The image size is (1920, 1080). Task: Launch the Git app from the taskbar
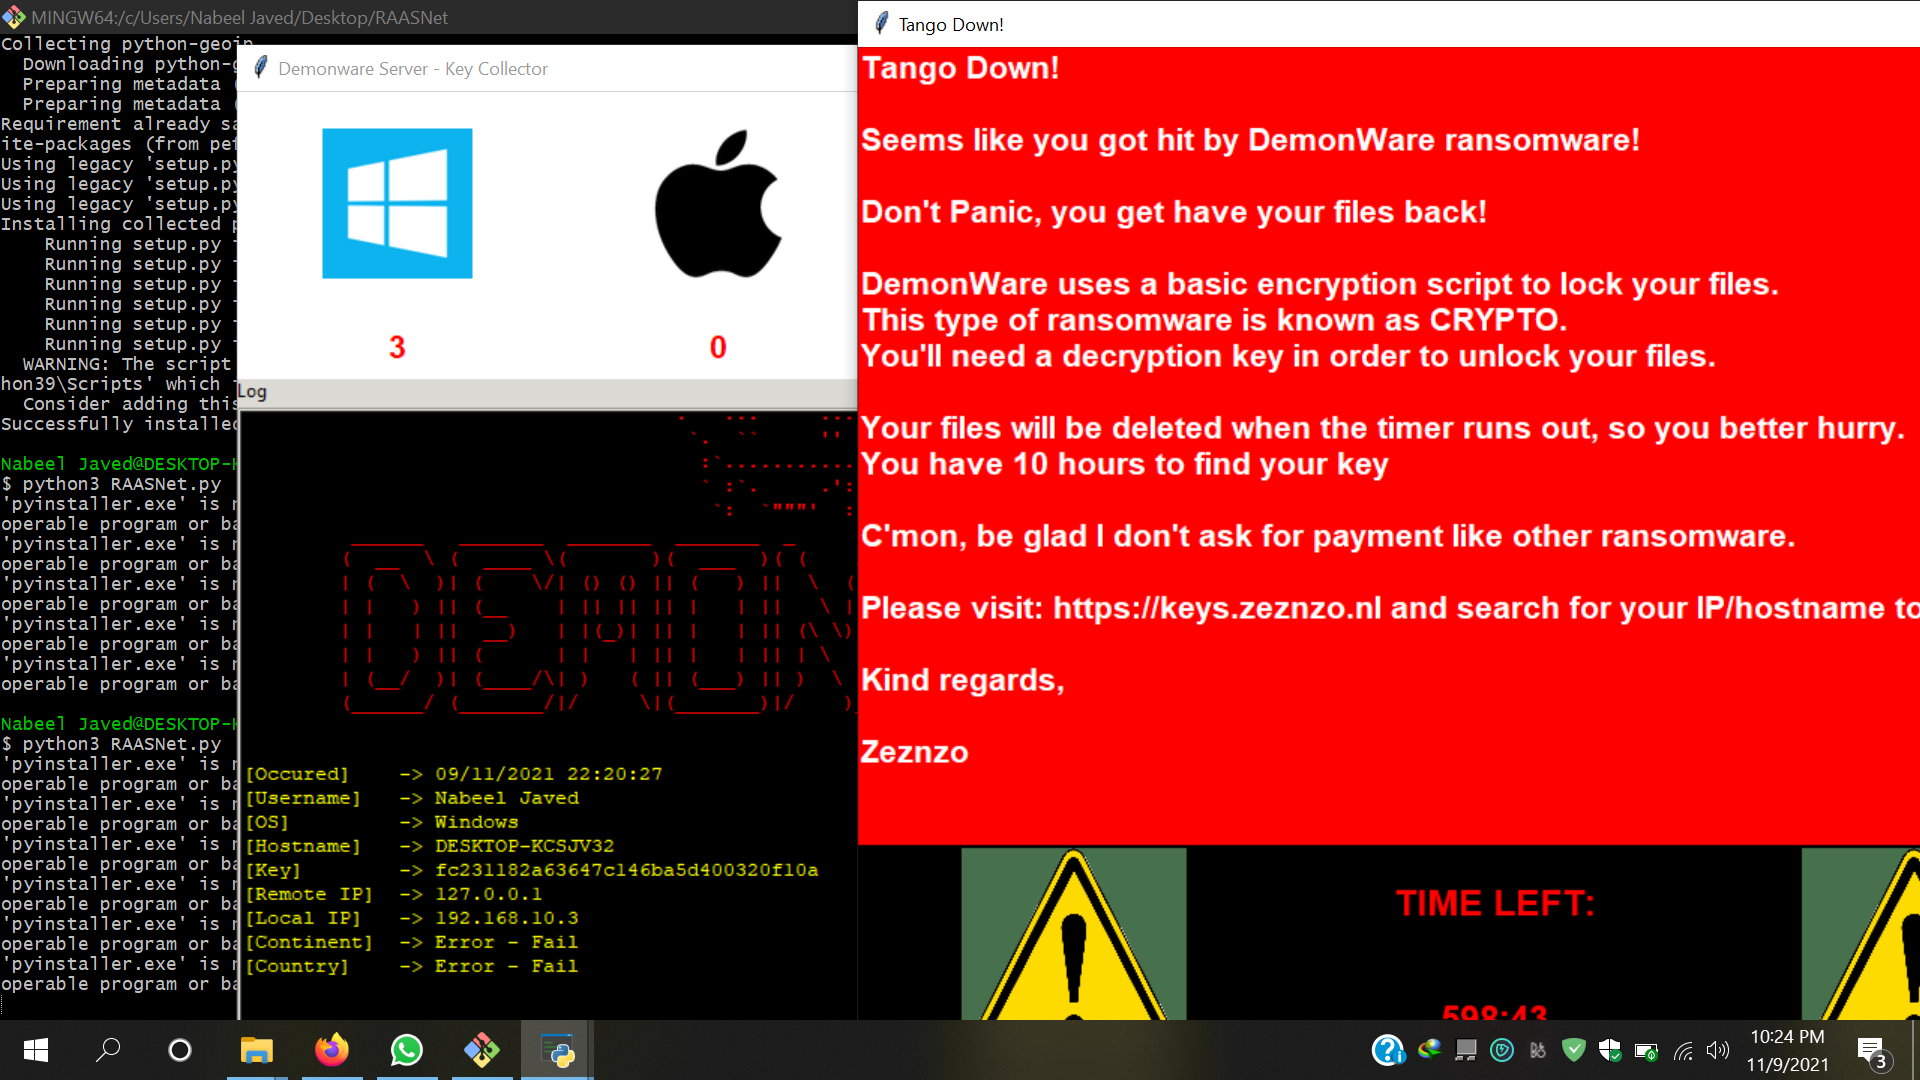(481, 1050)
